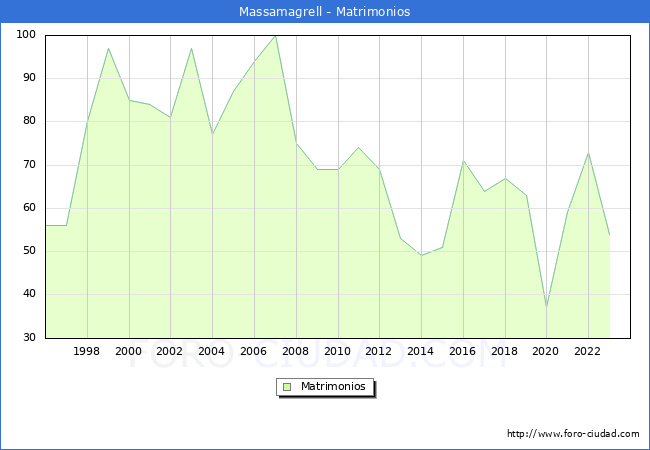Viewport: 650px width, 450px height.
Task: Click the 2014 dip data point
Action: pos(421,255)
